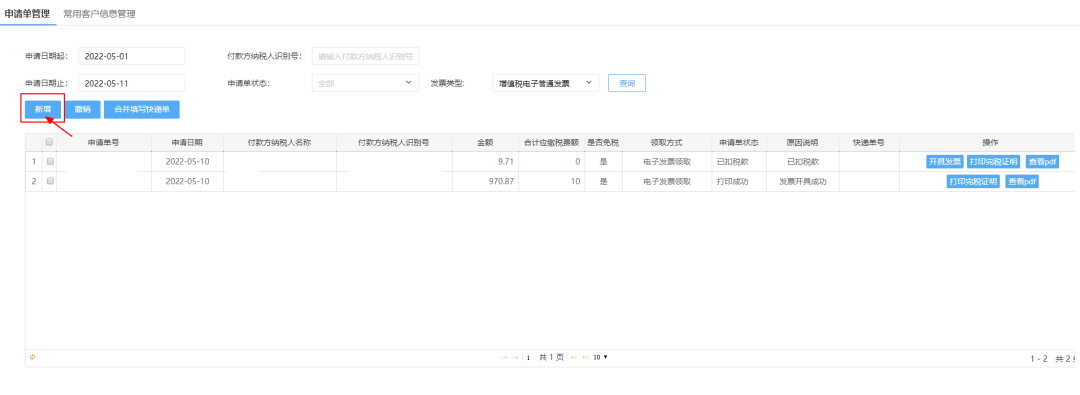Click 电子发票领取 cell in row 2

[x=667, y=182]
